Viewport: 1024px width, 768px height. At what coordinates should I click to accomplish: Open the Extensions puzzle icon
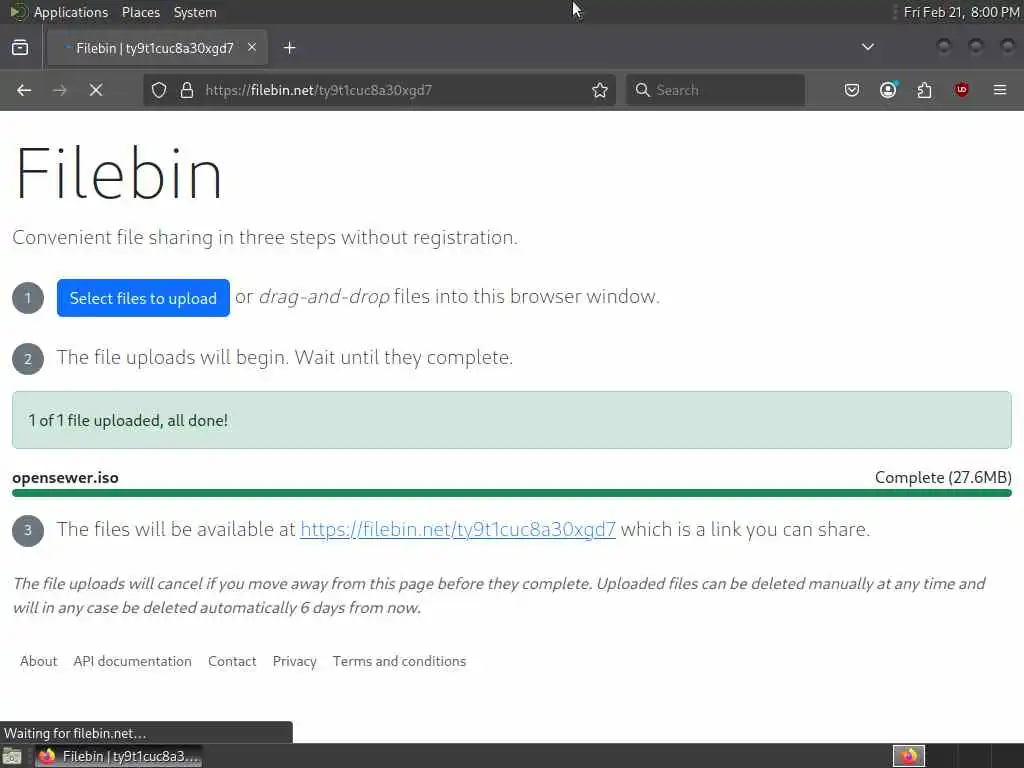coord(925,90)
